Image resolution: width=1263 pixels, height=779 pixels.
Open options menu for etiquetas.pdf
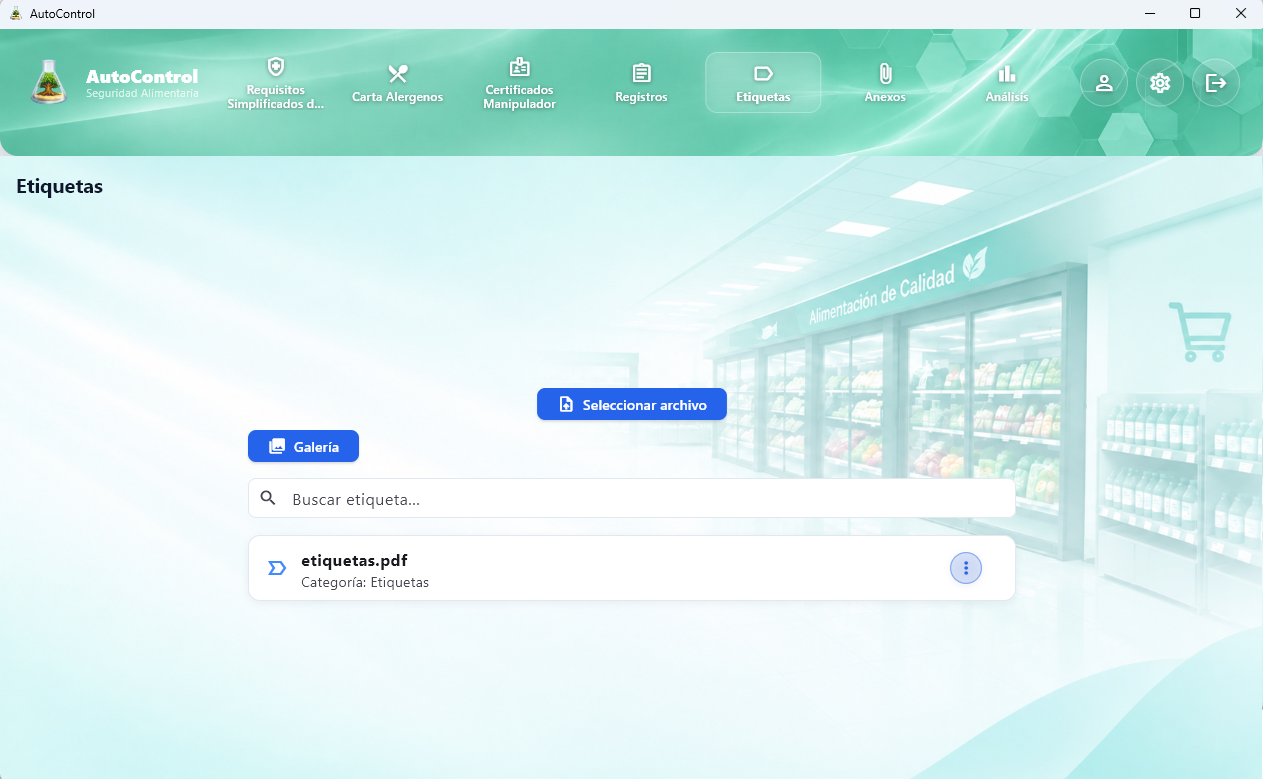(x=966, y=568)
